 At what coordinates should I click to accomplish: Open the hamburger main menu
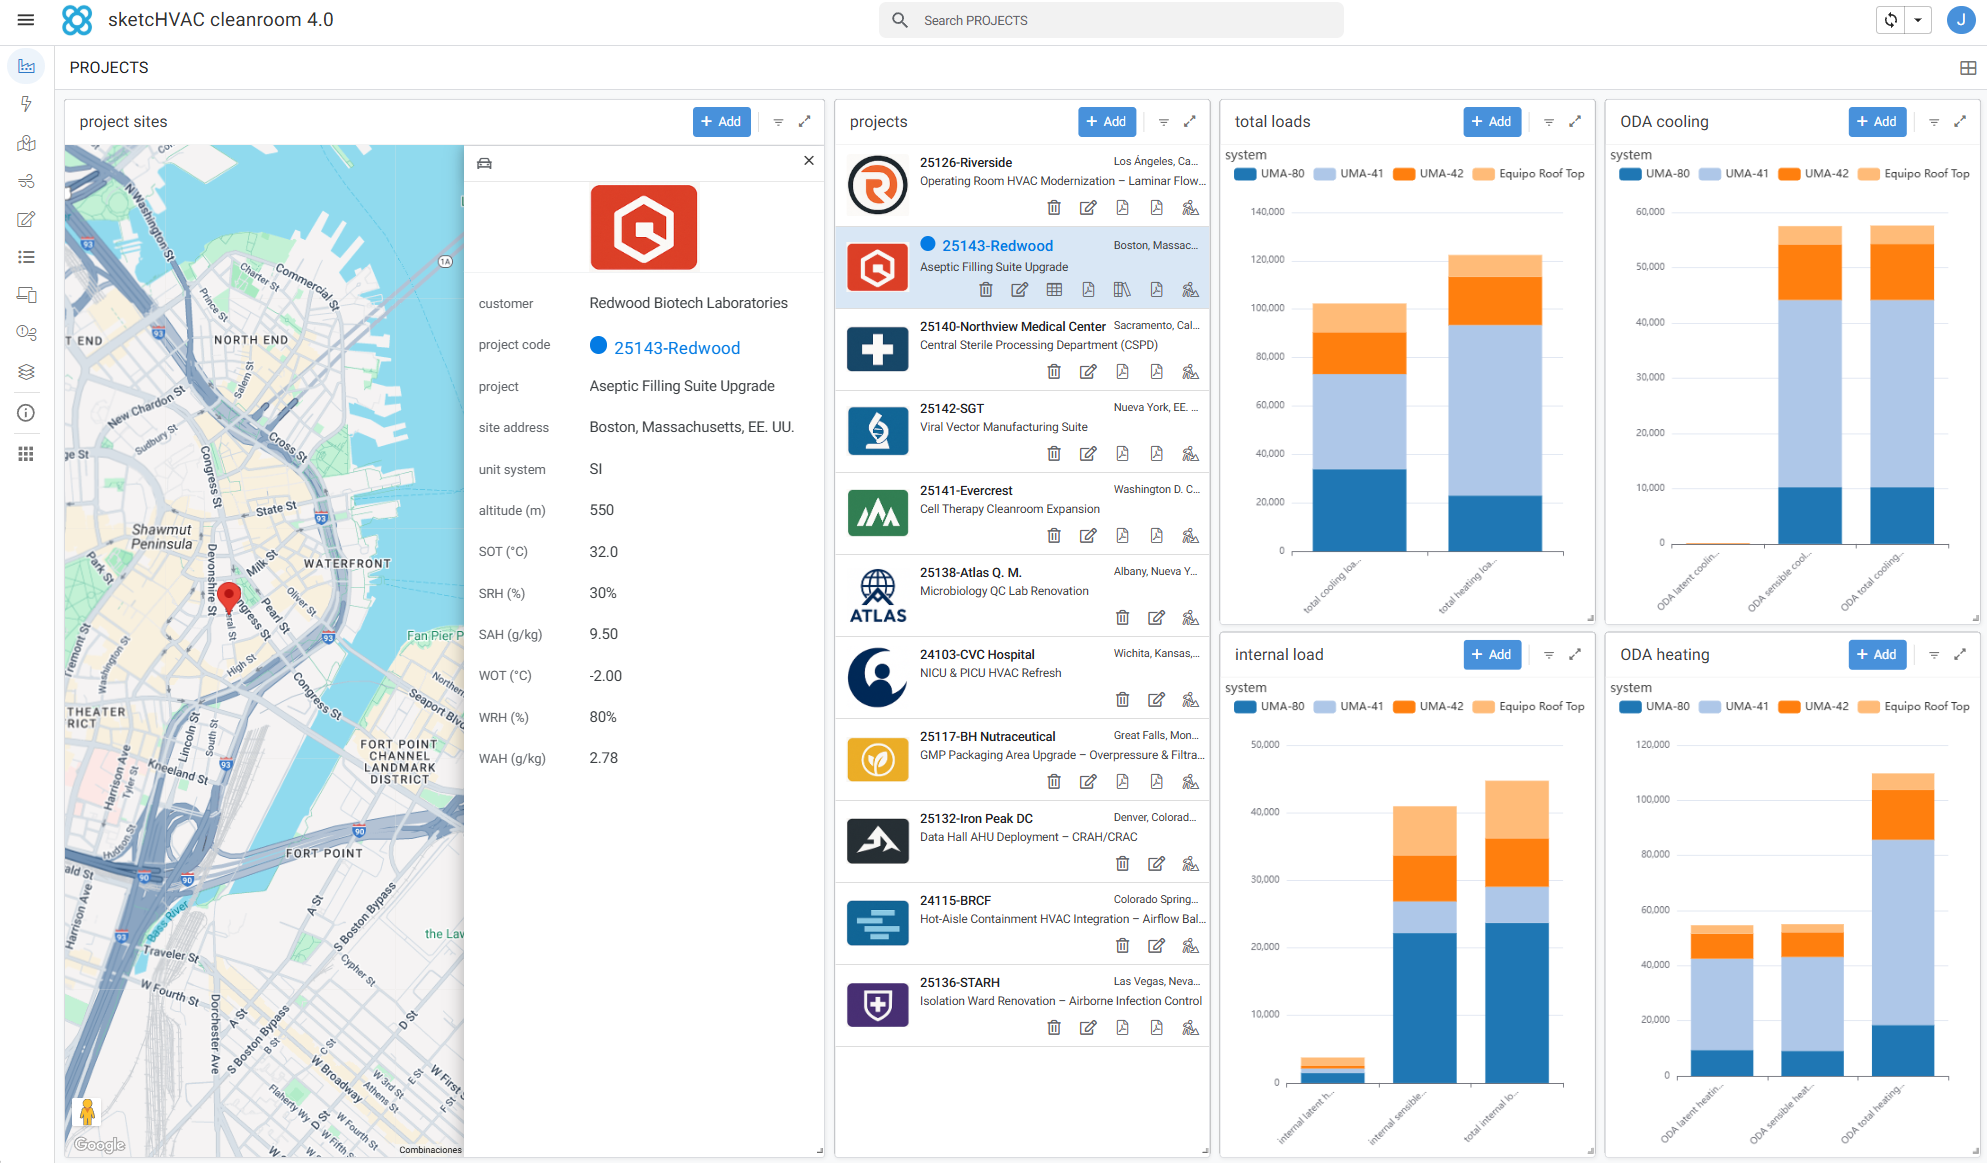point(26,20)
